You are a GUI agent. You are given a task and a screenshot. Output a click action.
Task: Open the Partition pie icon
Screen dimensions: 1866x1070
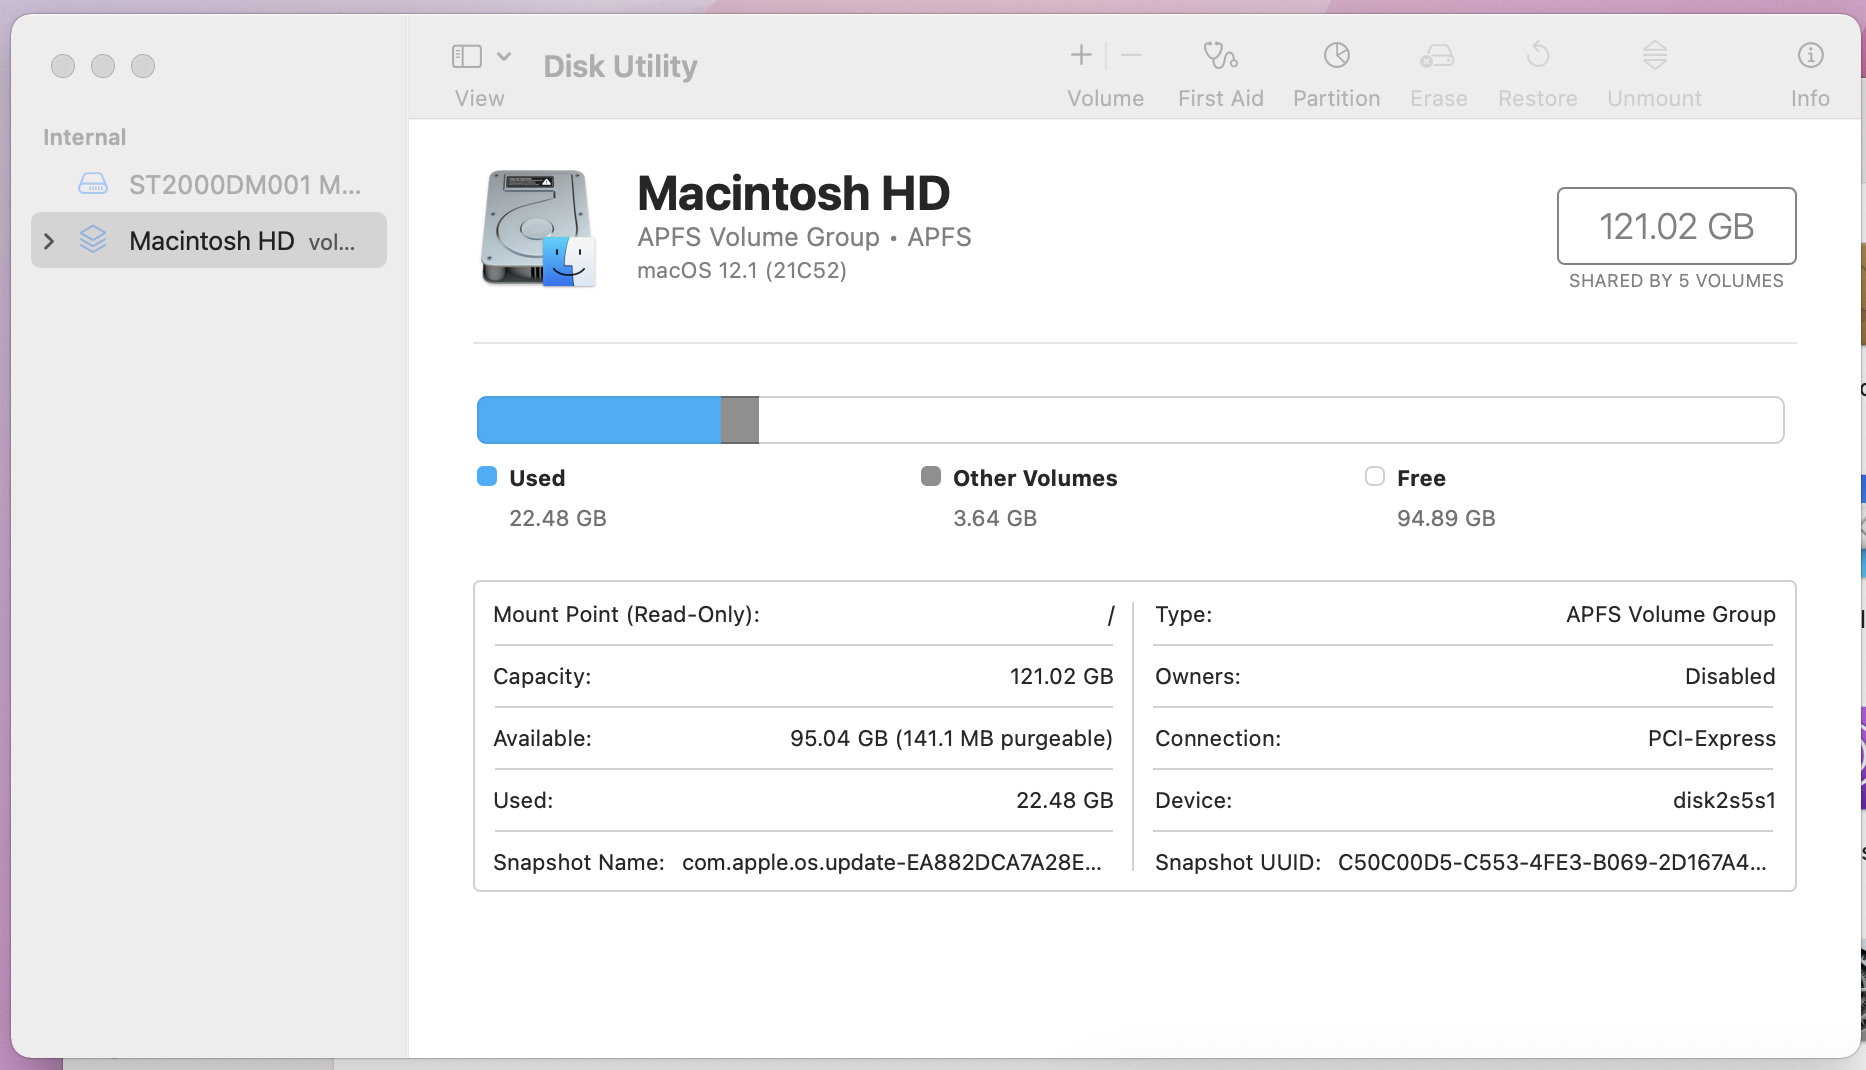click(1337, 55)
